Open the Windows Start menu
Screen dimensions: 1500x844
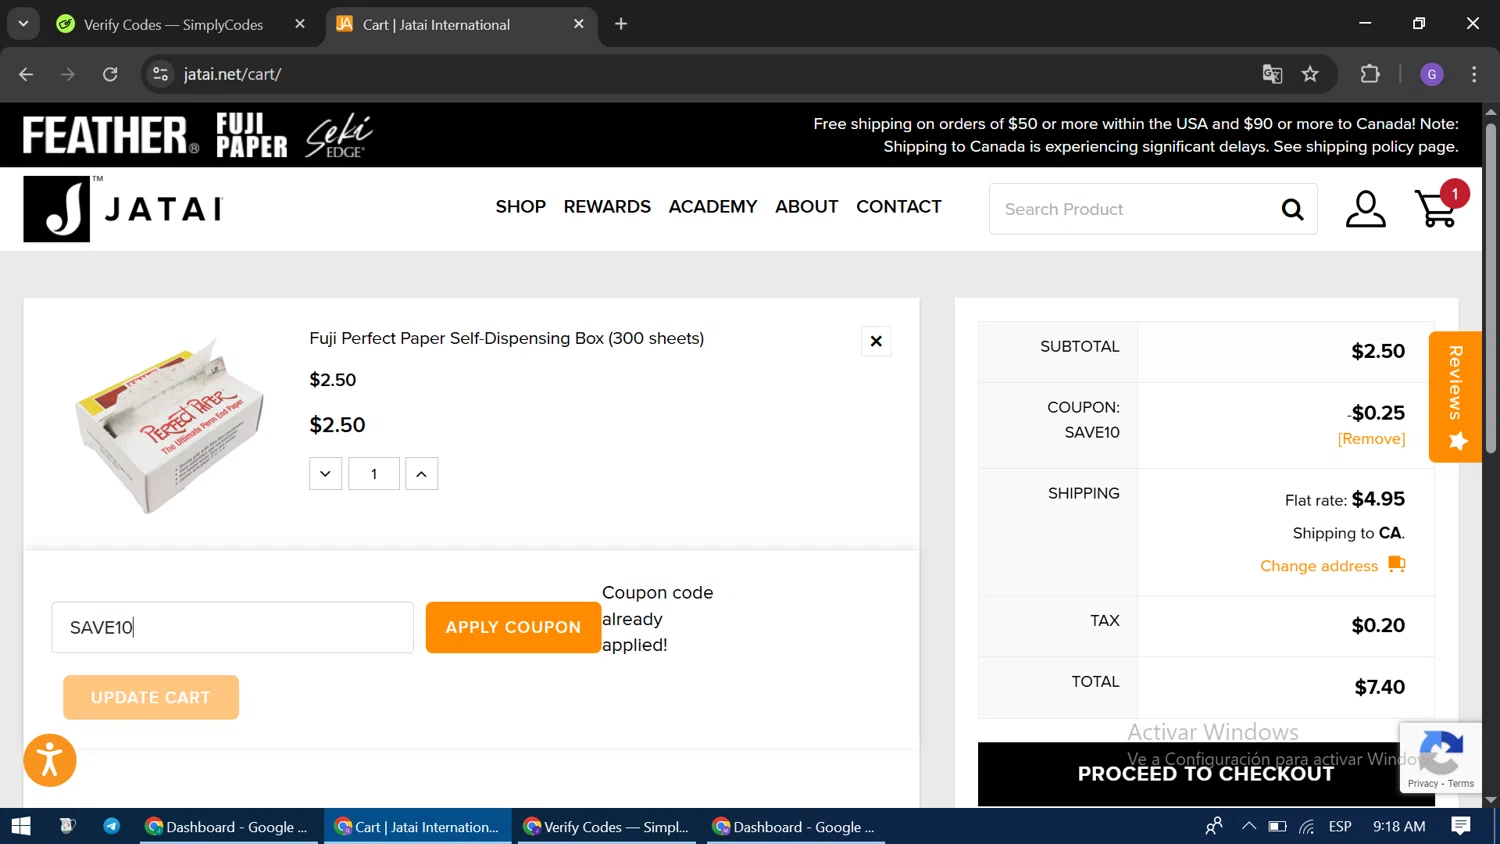[x=20, y=826]
